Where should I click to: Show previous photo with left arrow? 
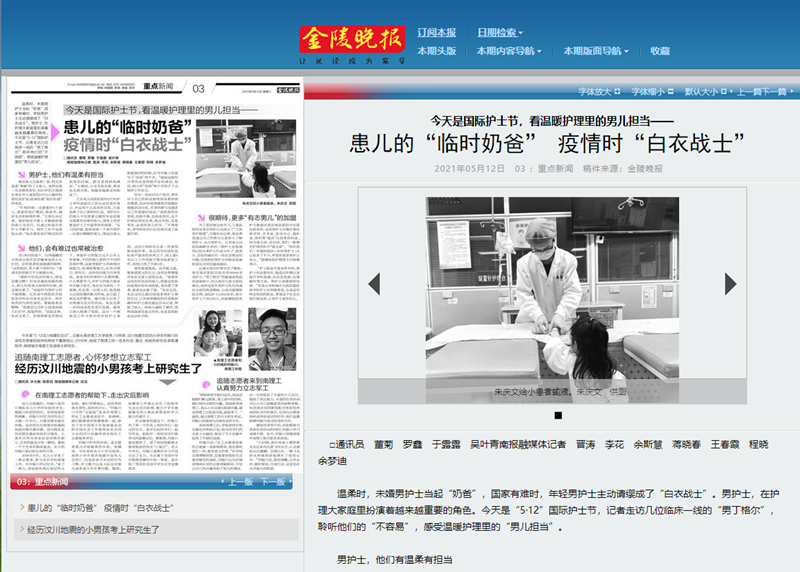[x=374, y=284]
